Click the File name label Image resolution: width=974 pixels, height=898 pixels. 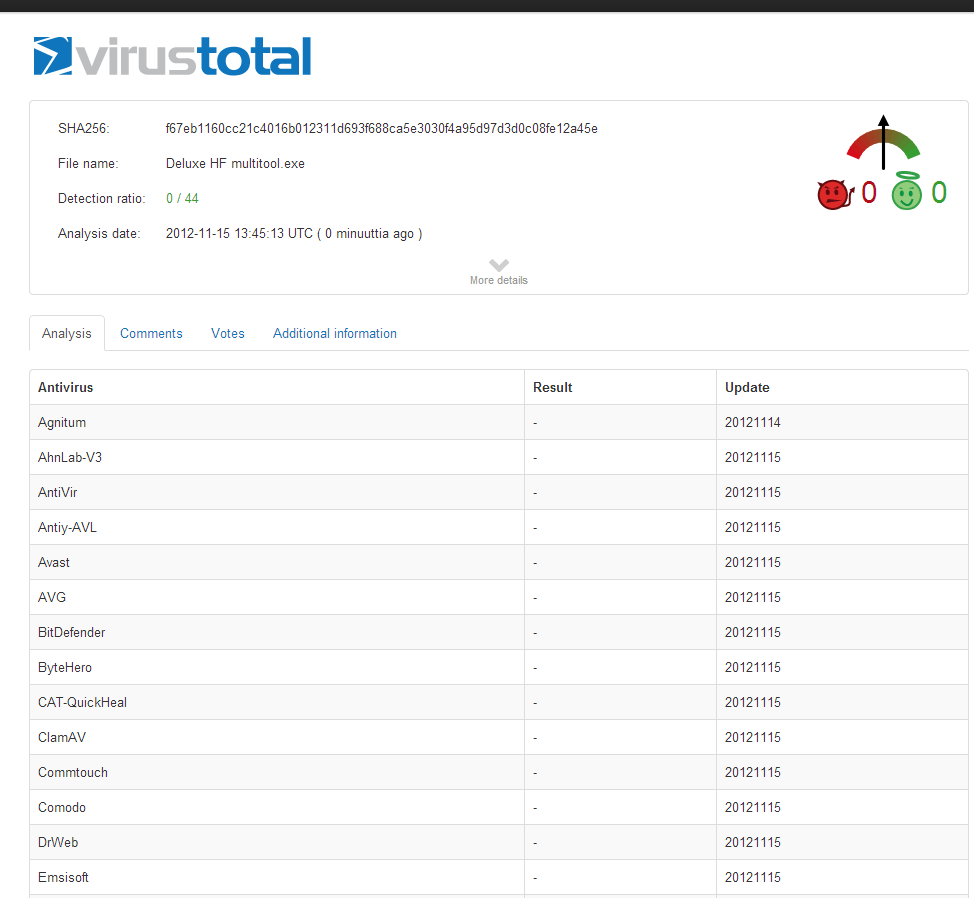[88, 163]
